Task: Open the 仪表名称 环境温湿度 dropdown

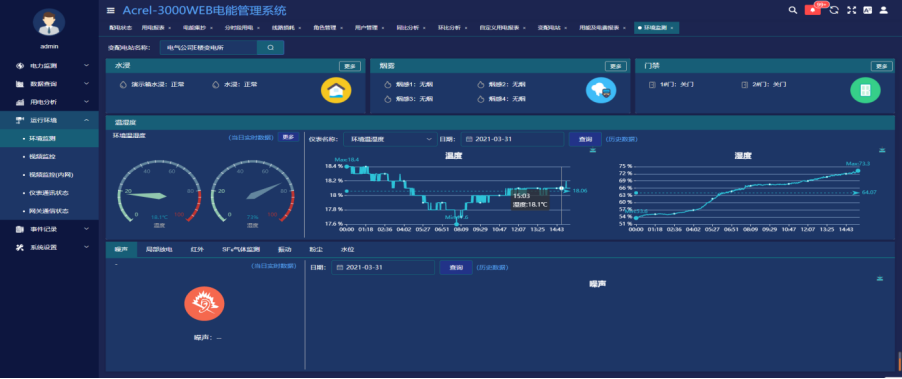Action: tap(390, 139)
